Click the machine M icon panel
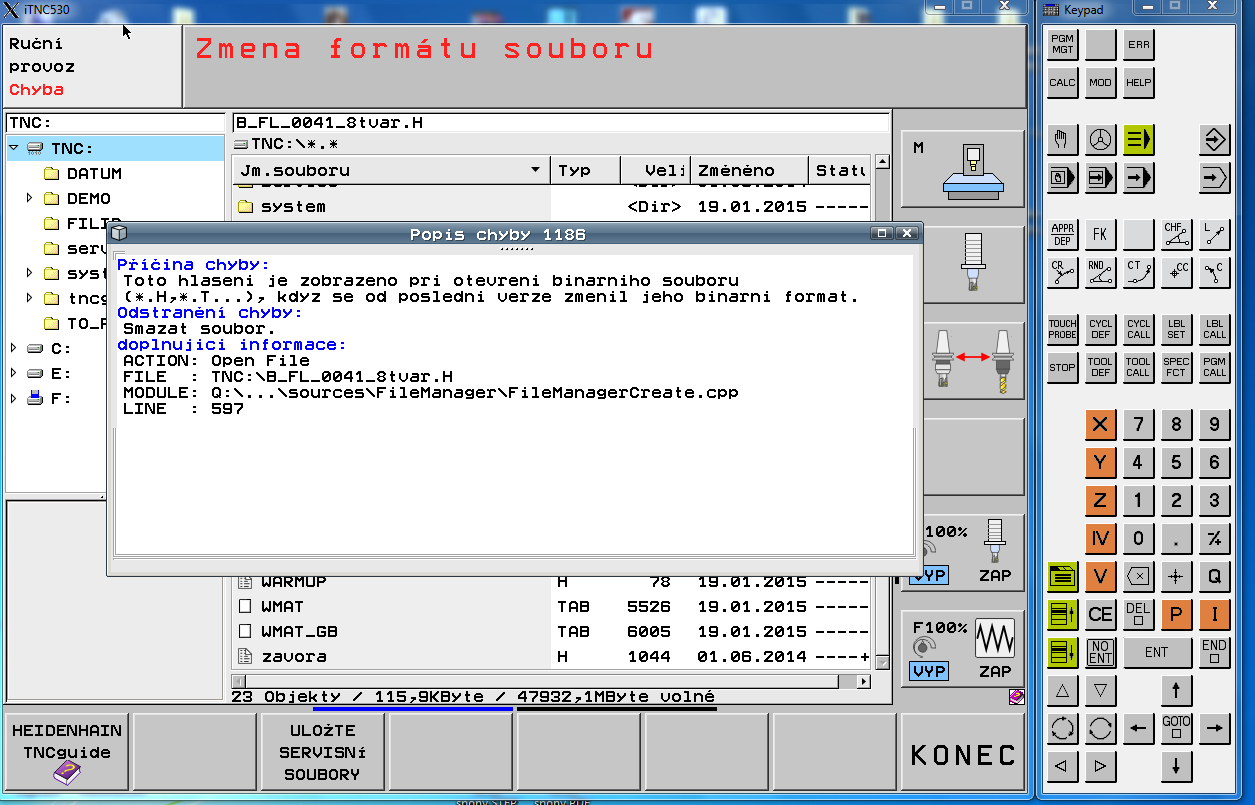The image size is (1255, 805). pyautogui.click(x=962, y=168)
